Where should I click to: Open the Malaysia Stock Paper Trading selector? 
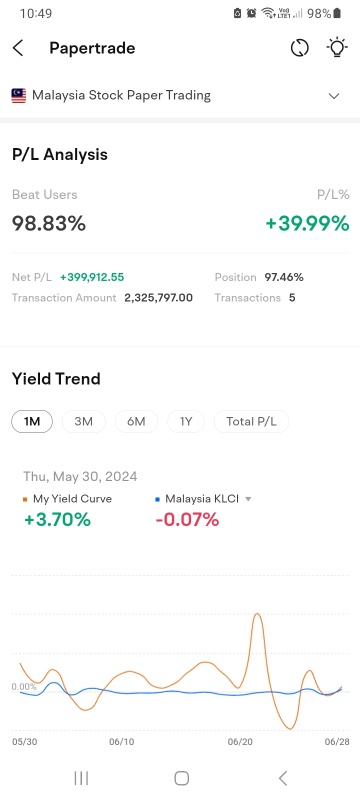[179, 95]
